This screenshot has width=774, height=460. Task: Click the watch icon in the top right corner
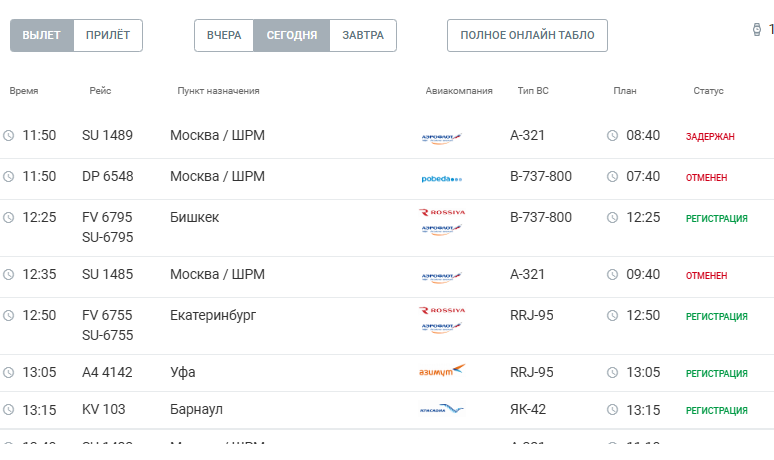(756, 30)
